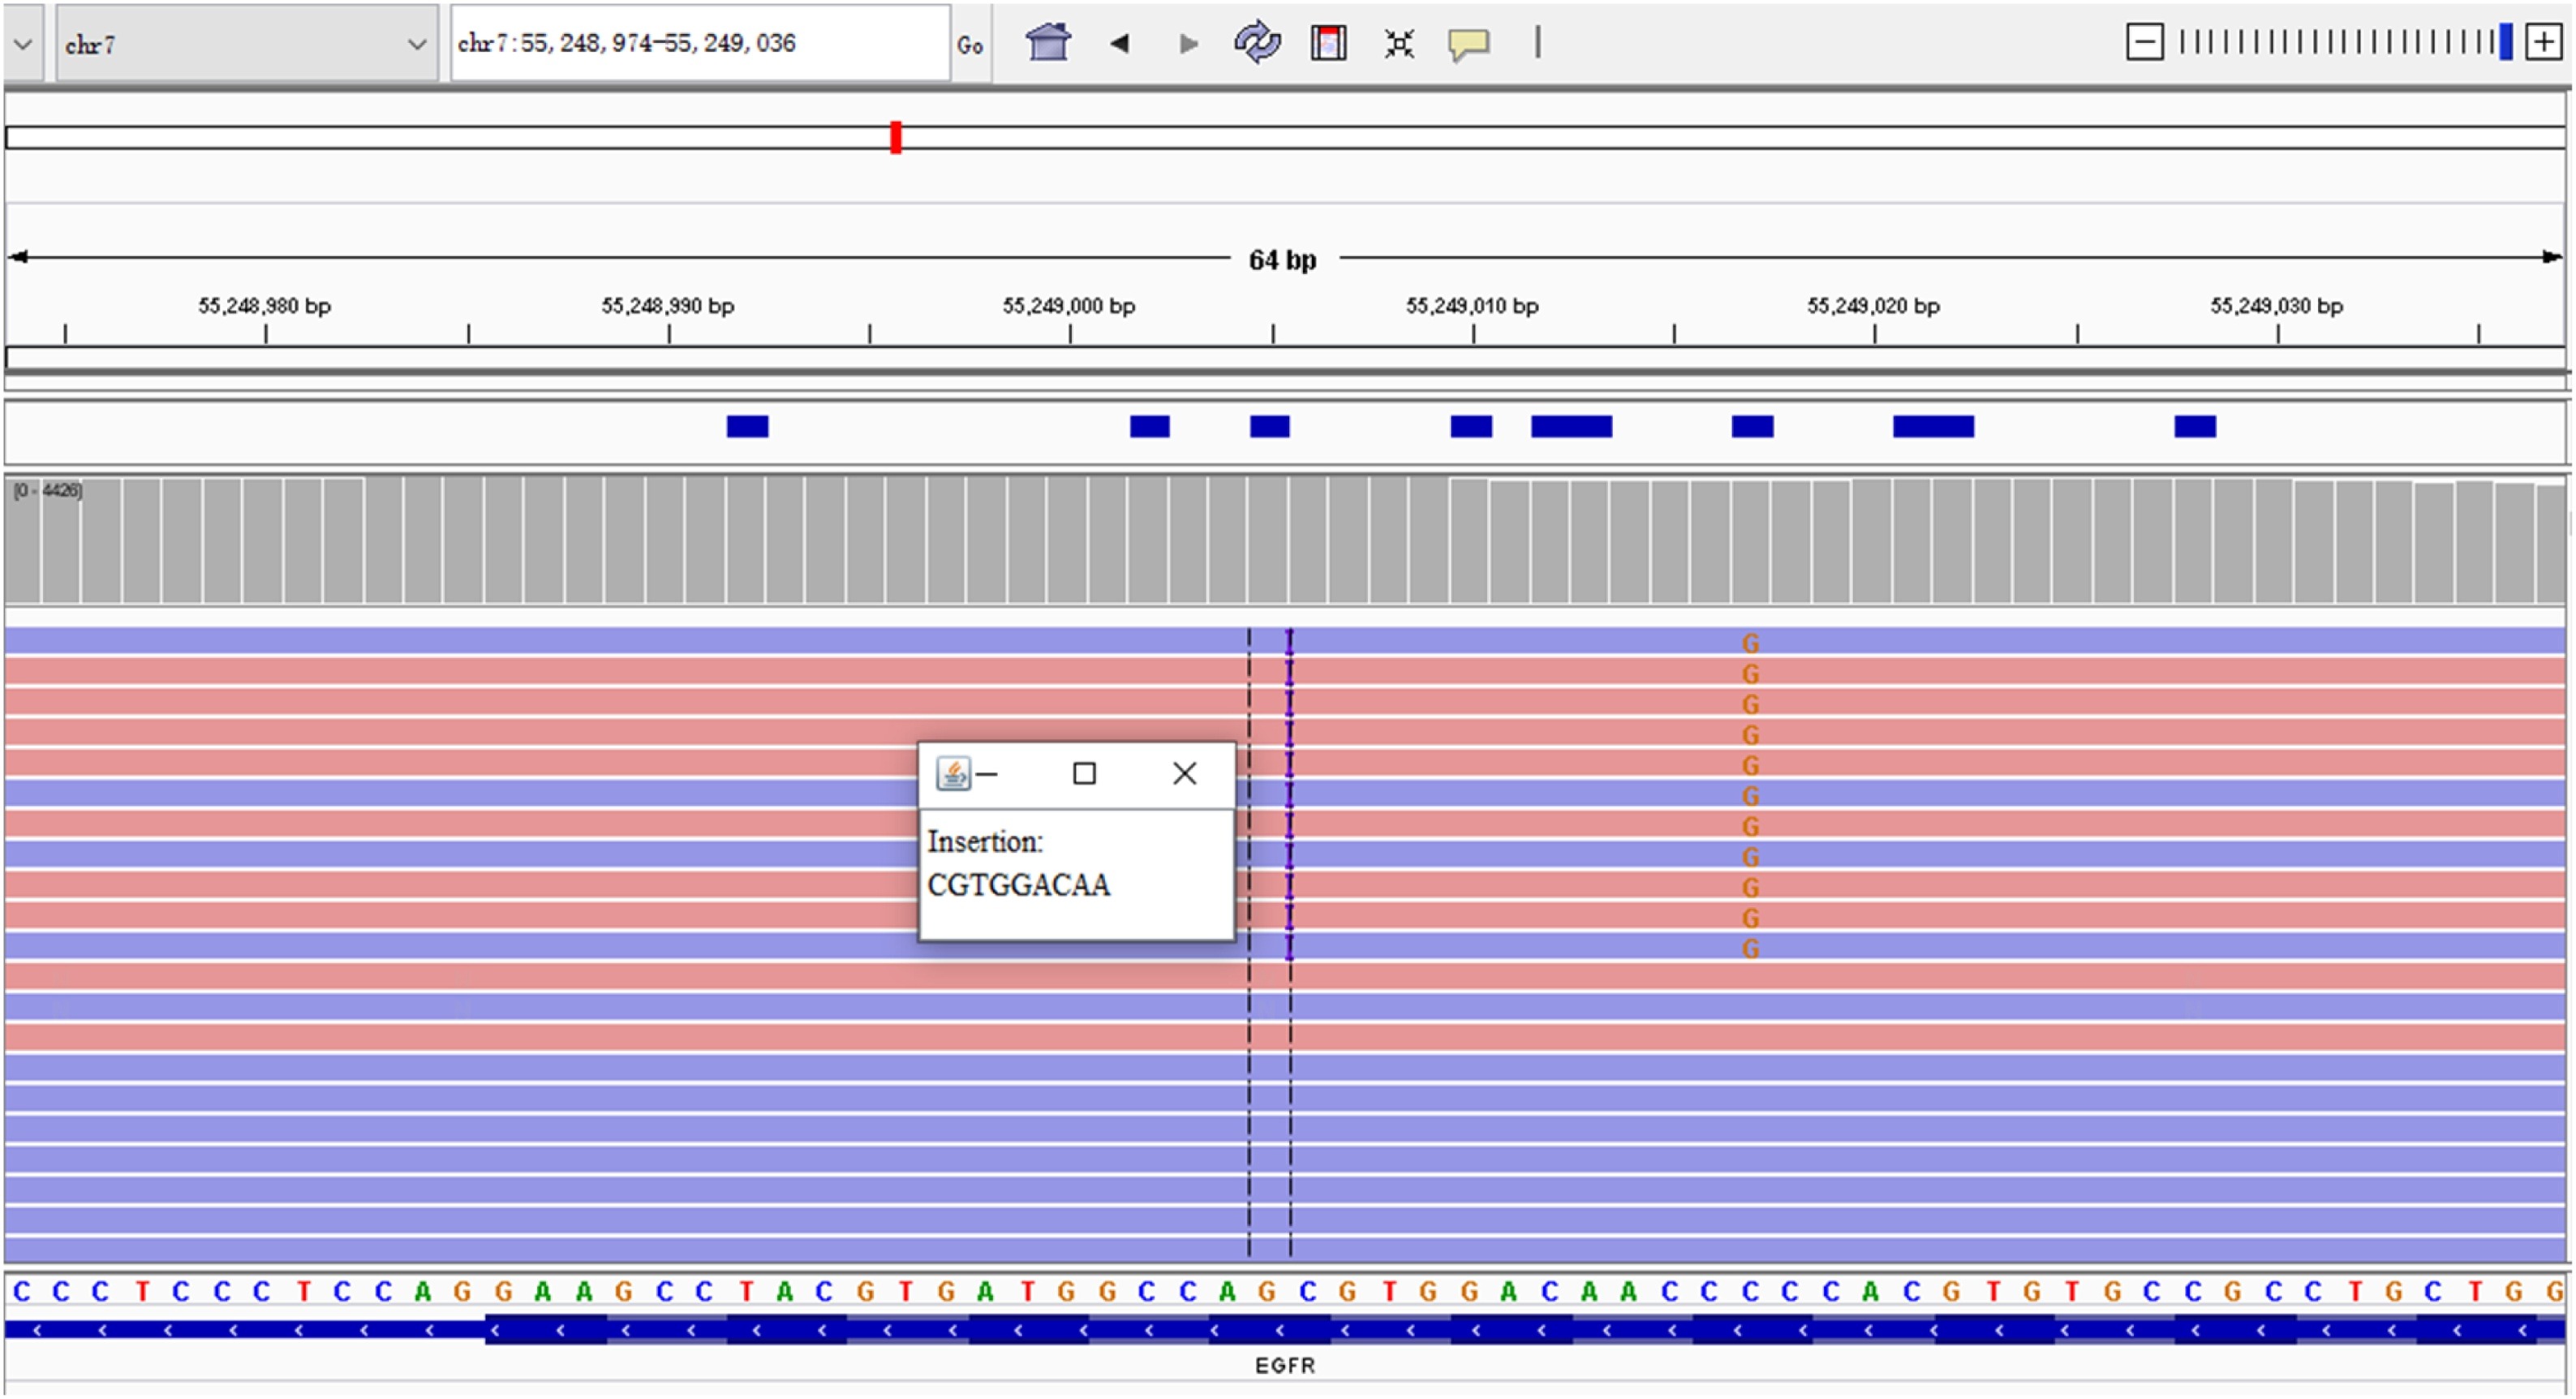Image resolution: width=2576 pixels, height=1399 pixels.
Task: Click the 55,249,000 bp ruler label
Action: pos(1069,306)
